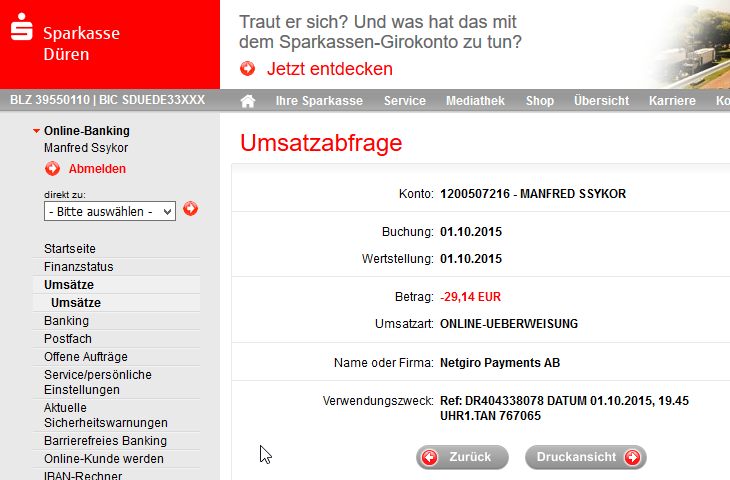Select Postfach from the sidebar
The image size is (730, 480).
coord(67,339)
